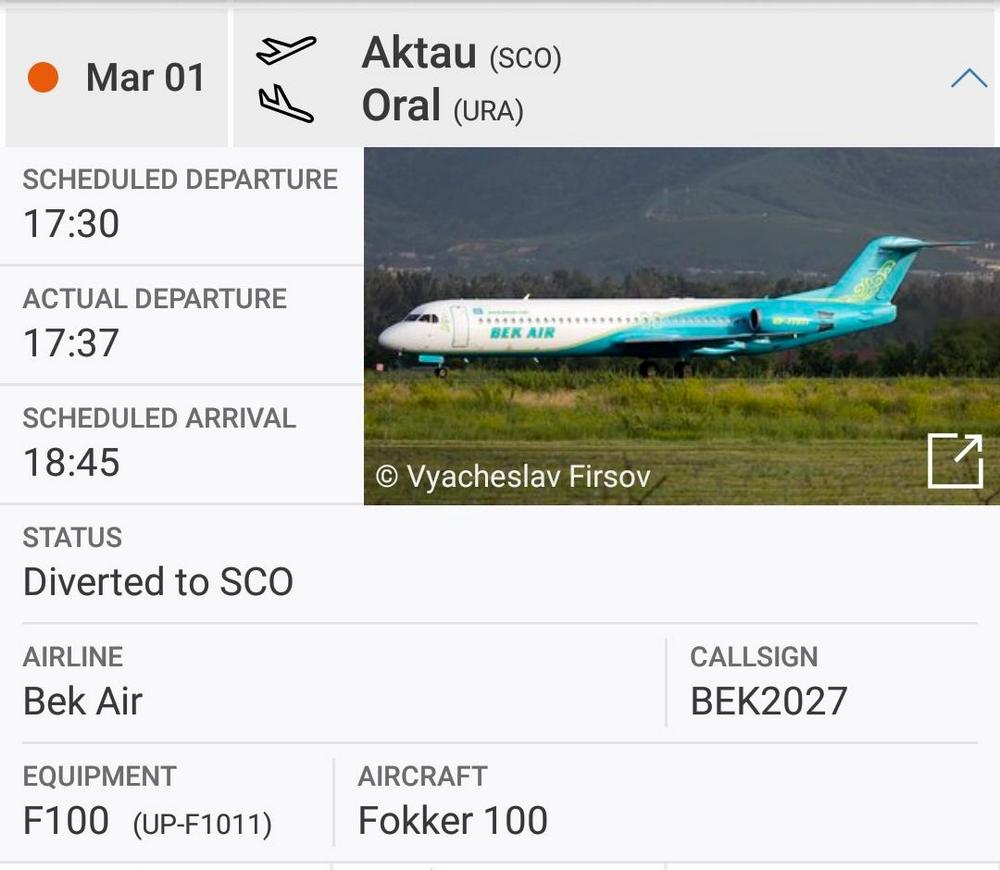The width and height of the screenshot is (1000, 870).
Task: Click the BEK2027 callsign value
Action: pos(768,701)
